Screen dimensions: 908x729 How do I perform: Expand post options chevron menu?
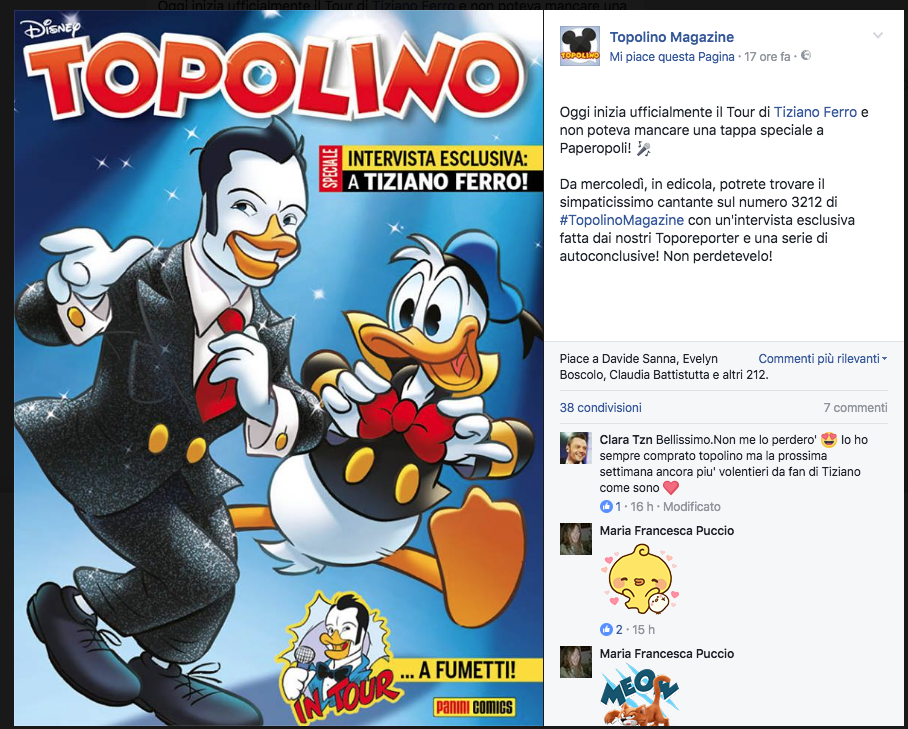pyautogui.click(x=878, y=35)
